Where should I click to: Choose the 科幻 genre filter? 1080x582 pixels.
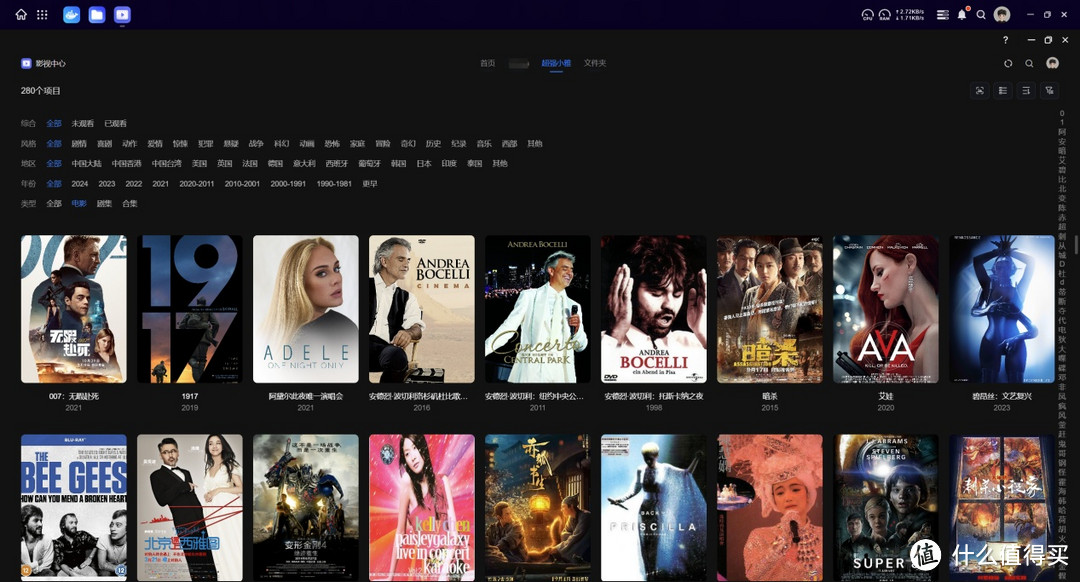click(x=281, y=144)
